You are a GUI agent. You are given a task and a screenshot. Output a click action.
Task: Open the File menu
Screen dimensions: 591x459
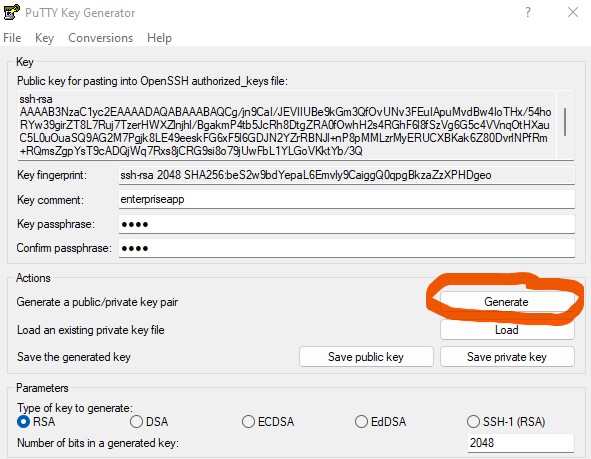click(x=12, y=38)
